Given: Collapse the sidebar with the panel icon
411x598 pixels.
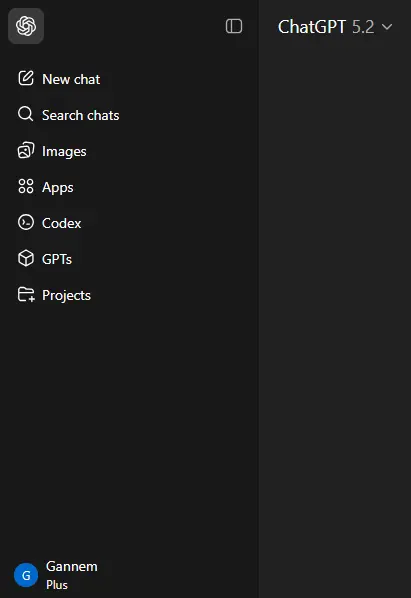Looking at the screenshot, I should pos(234,26).
